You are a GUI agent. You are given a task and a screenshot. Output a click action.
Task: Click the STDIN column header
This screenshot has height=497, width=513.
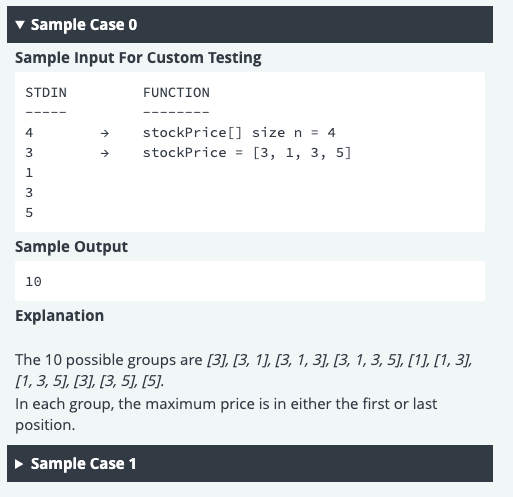tap(46, 92)
